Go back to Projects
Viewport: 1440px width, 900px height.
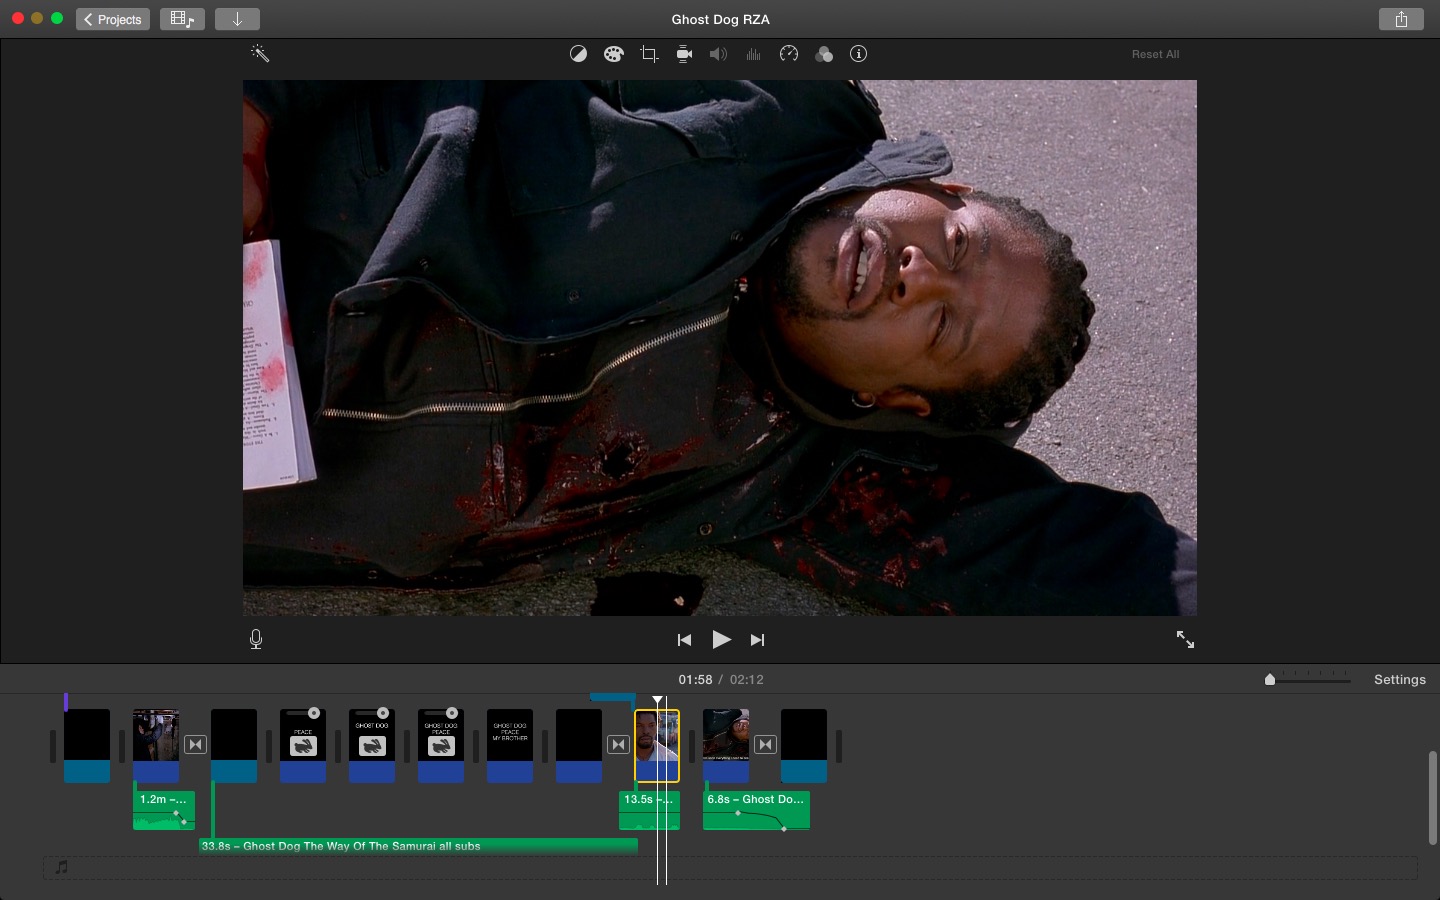(113, 19)
